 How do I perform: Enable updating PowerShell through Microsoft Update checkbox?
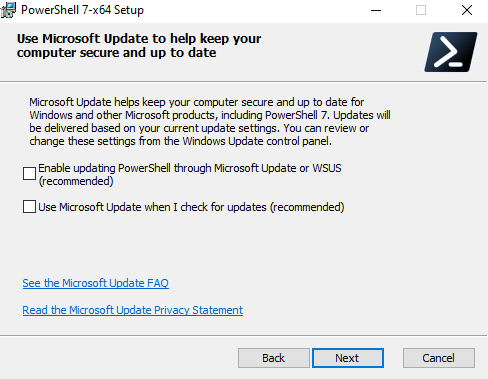[29, 174]
